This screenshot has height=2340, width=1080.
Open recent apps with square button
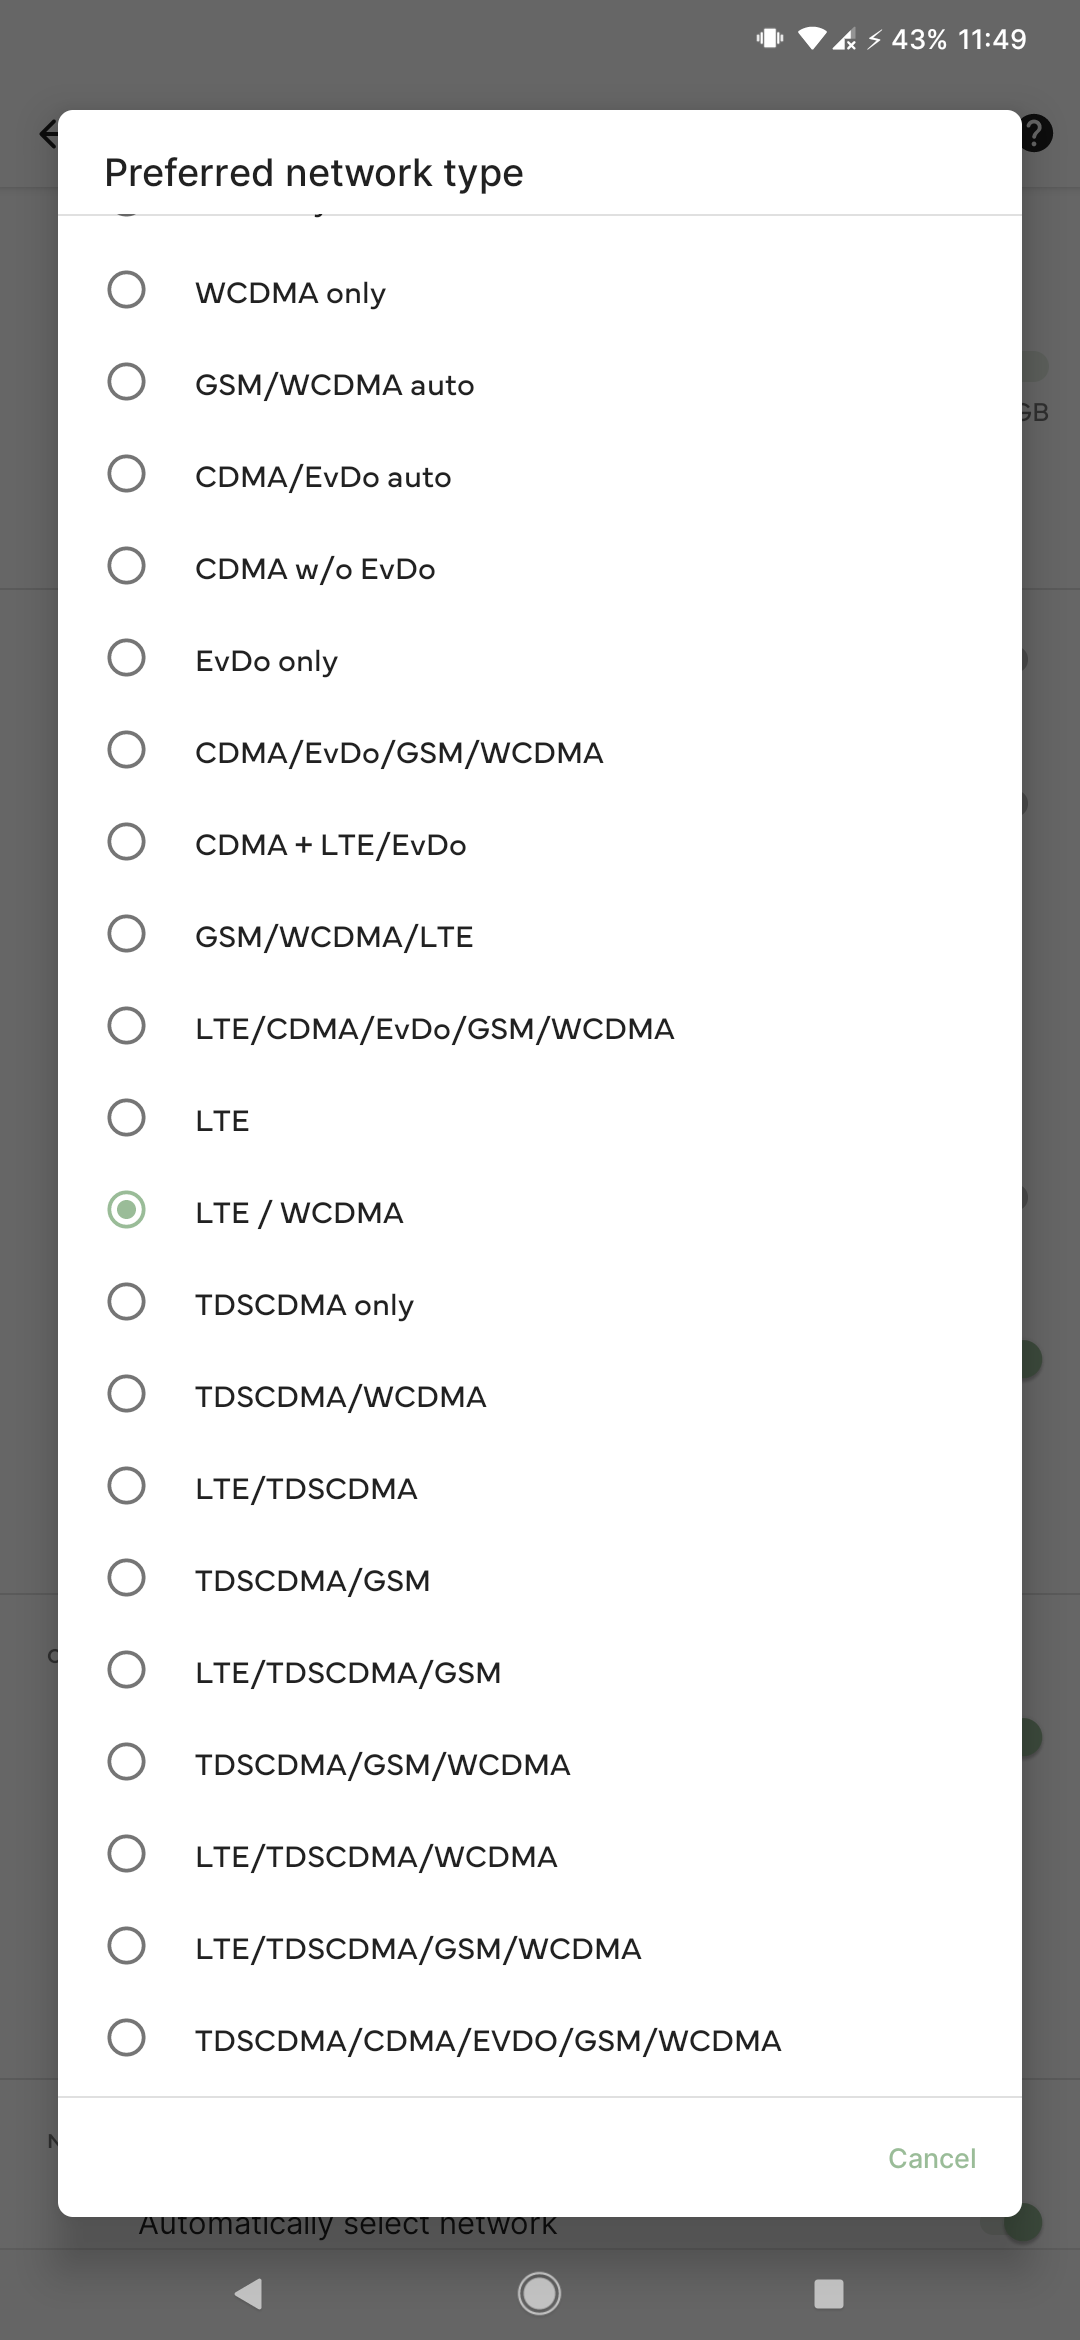coord(828,2293)
